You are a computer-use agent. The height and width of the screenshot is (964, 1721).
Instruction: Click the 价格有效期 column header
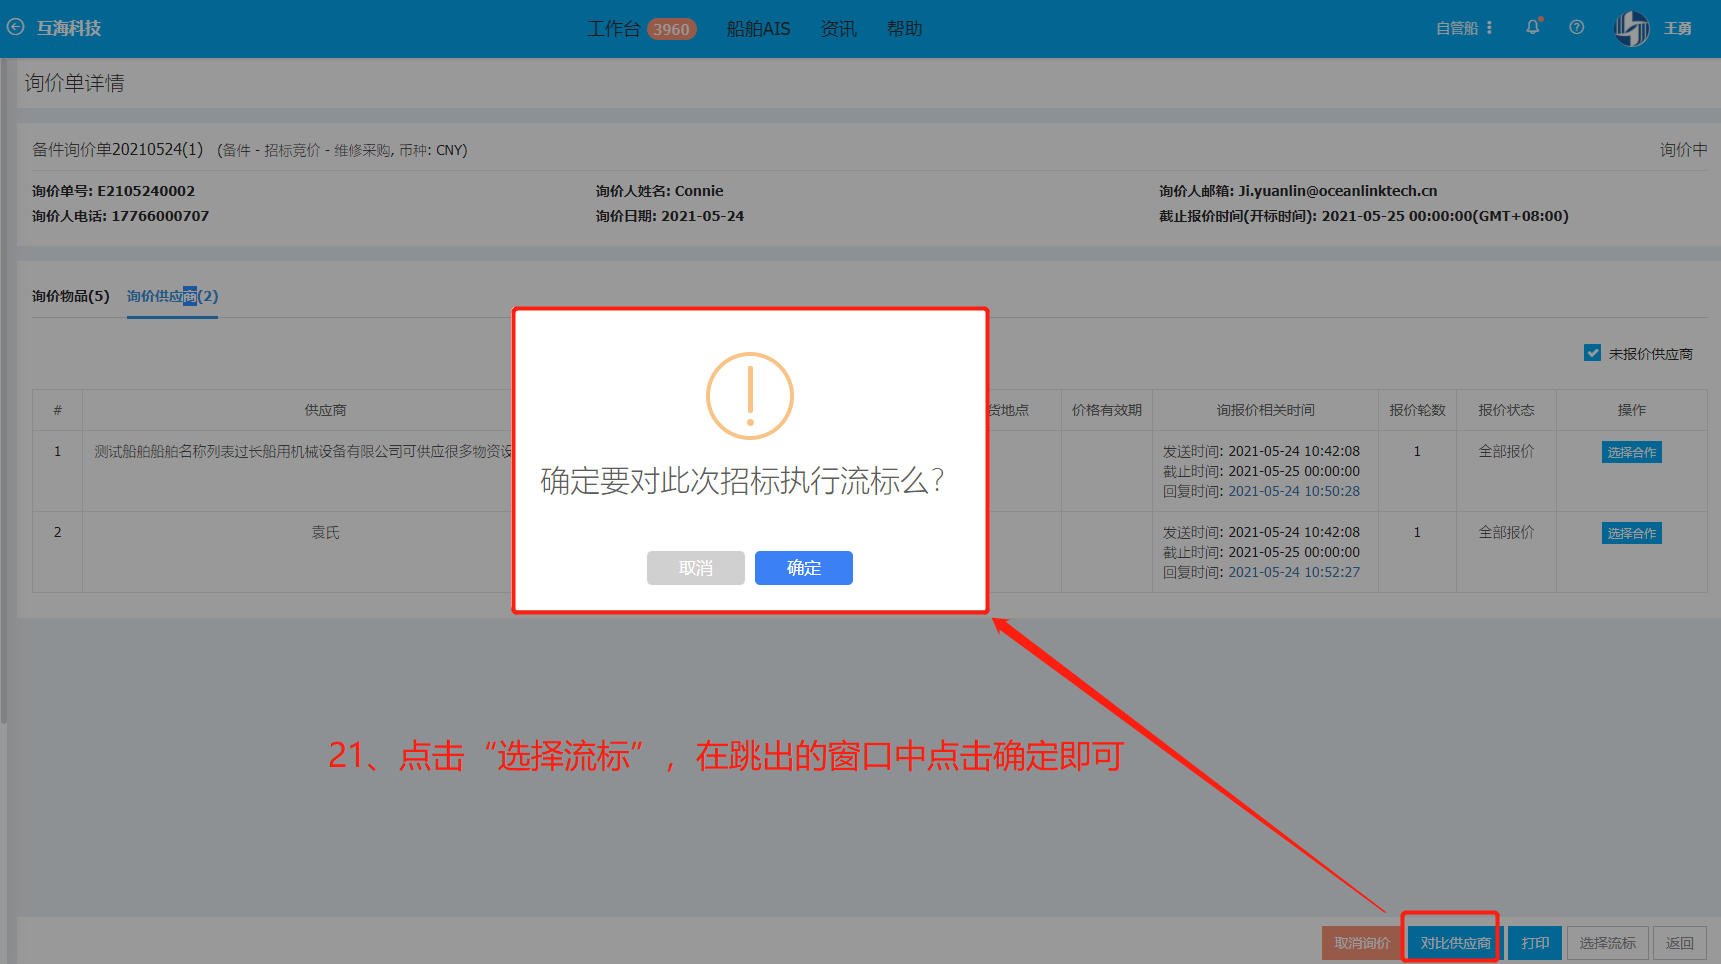coord(1106,410)
